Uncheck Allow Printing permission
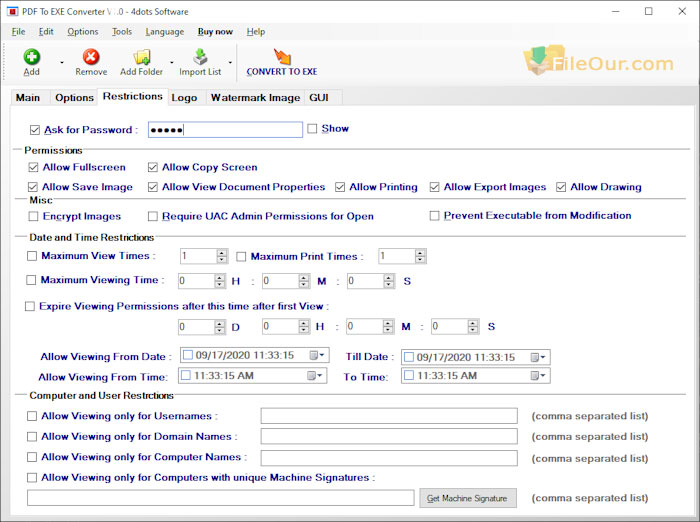The image size is (700, 522). (x=341, y=187)
